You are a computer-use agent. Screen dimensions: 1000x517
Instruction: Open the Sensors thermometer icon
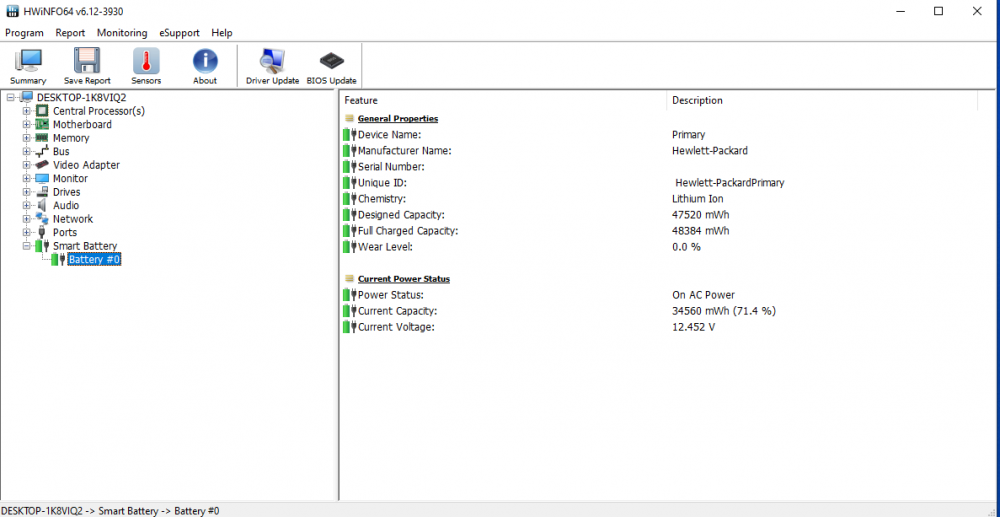coord(146,66)
